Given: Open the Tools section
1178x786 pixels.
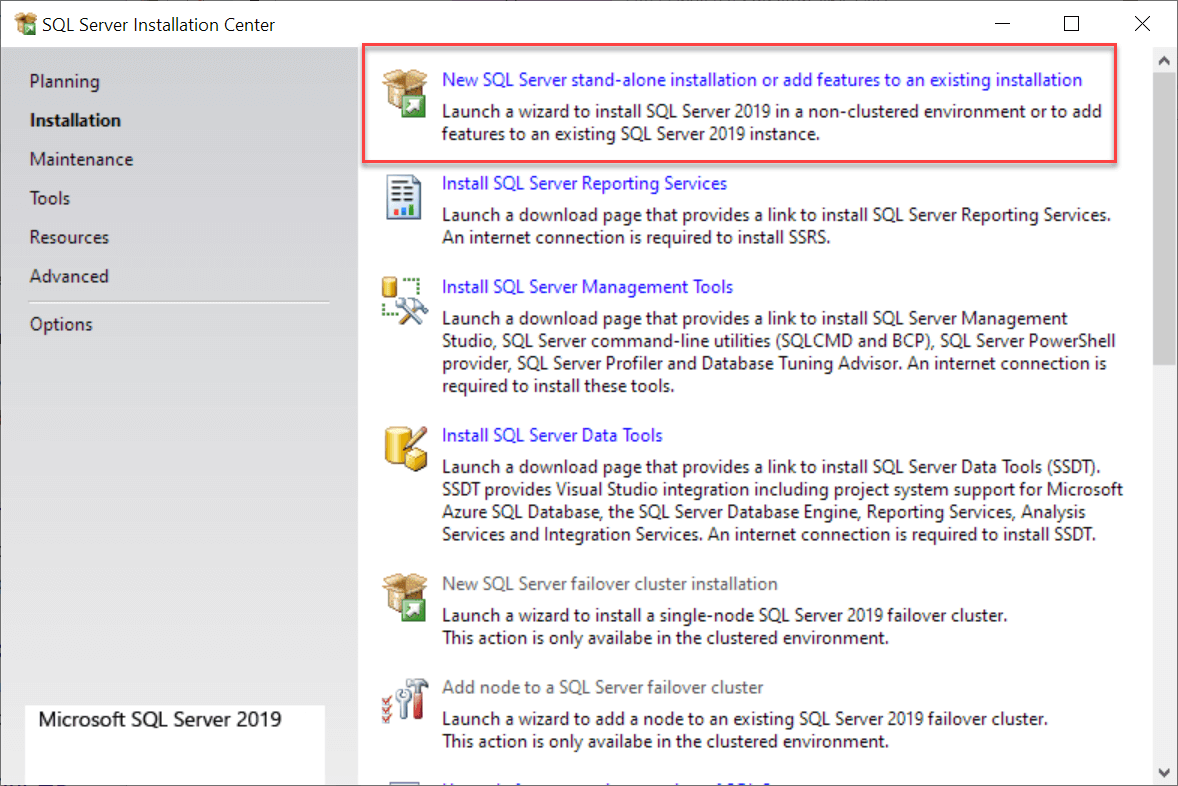Looking at the screenshot, I should pos(50,198).
